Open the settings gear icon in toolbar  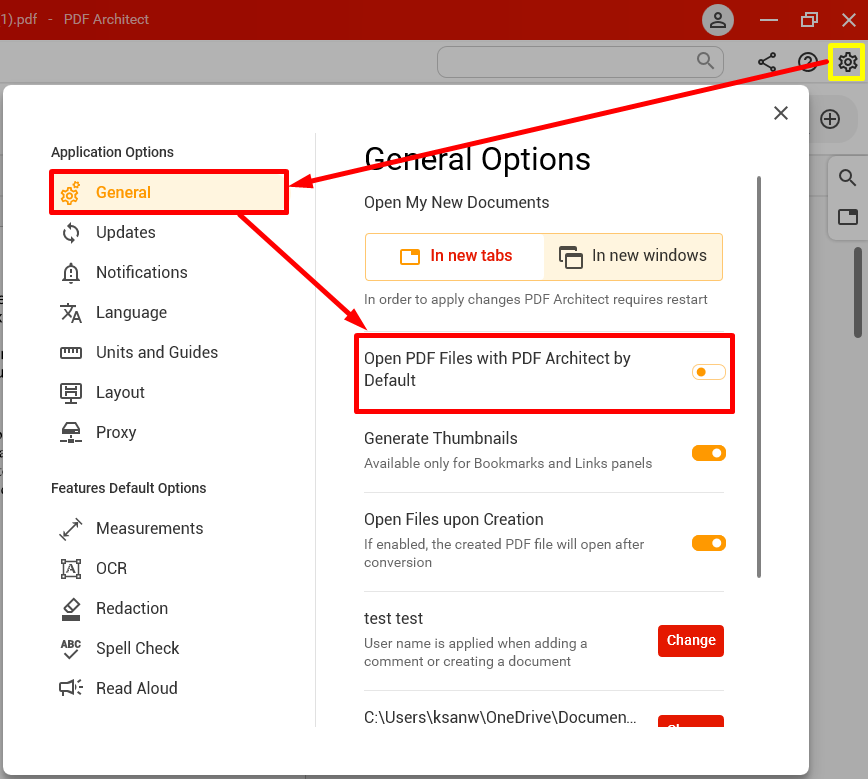click(x=847, y=61)
